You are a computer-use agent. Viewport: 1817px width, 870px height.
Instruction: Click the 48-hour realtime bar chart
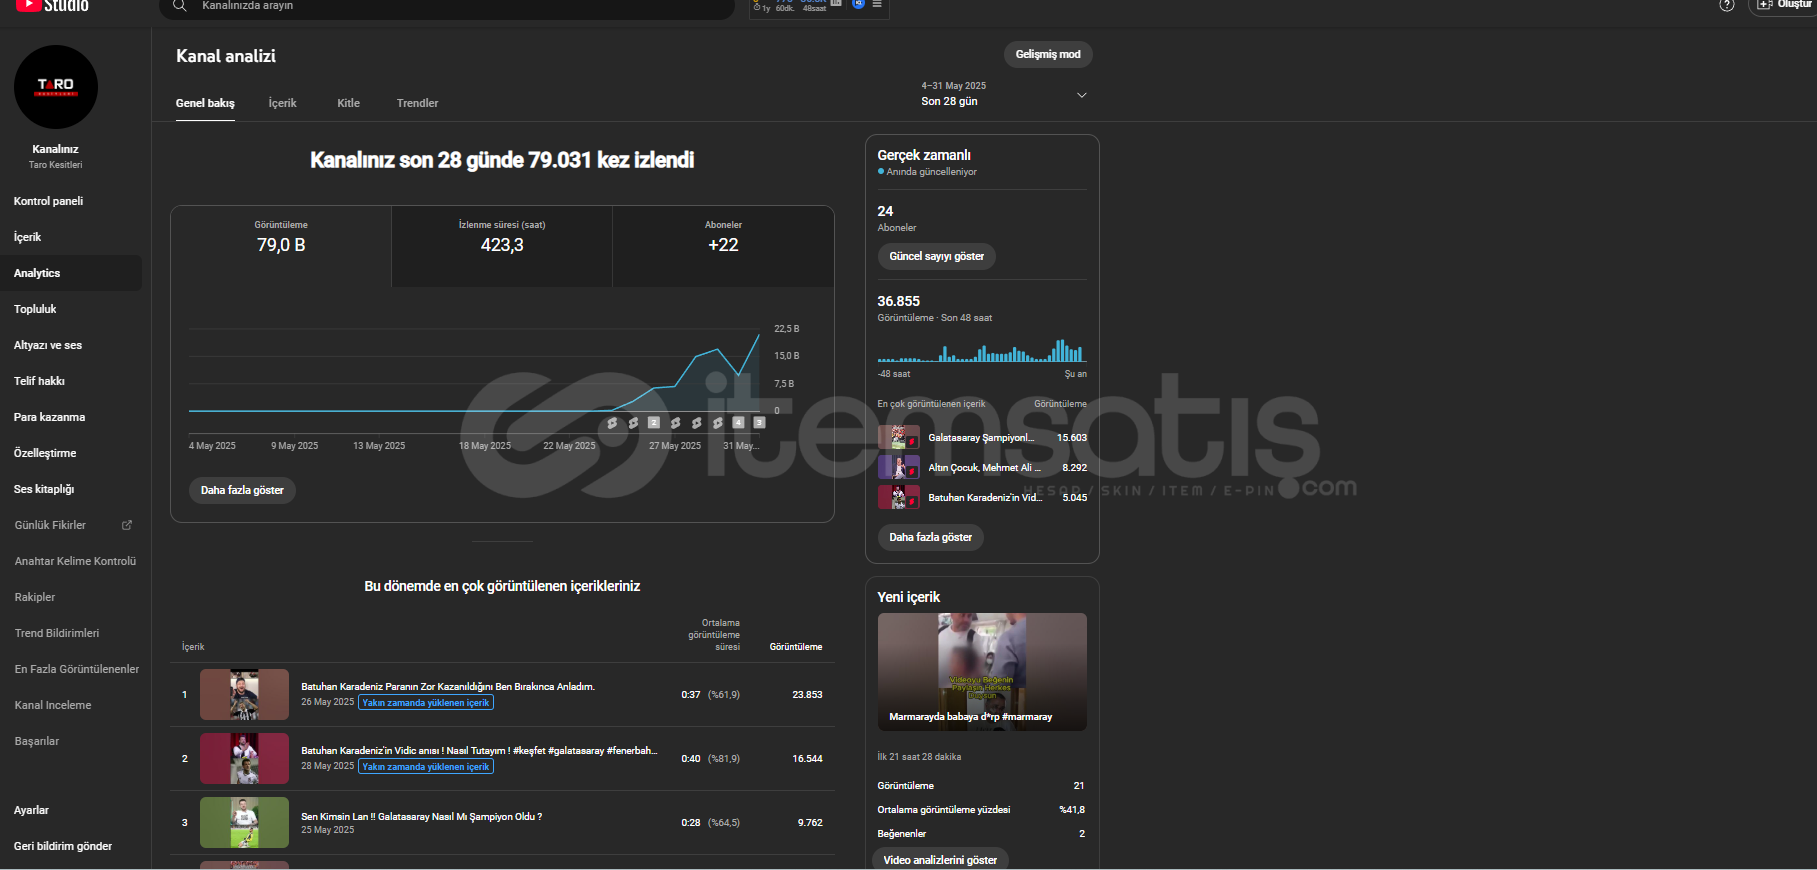point(982,350)
